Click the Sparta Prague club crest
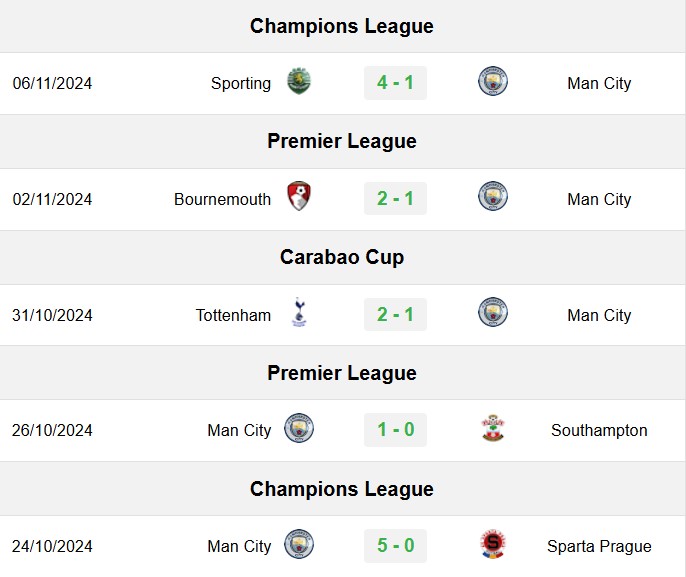The height and width of the screenshot is (577, 686). [493, 544]
